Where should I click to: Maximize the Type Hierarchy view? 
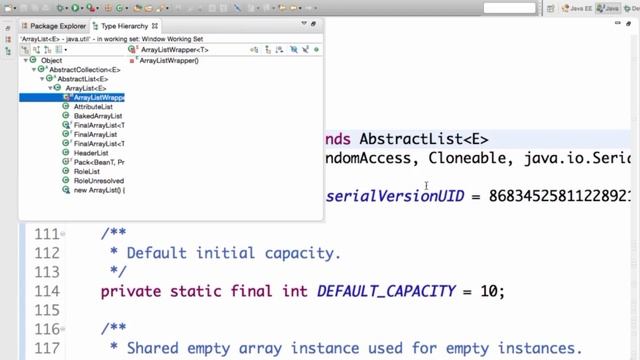coord(313,24)
